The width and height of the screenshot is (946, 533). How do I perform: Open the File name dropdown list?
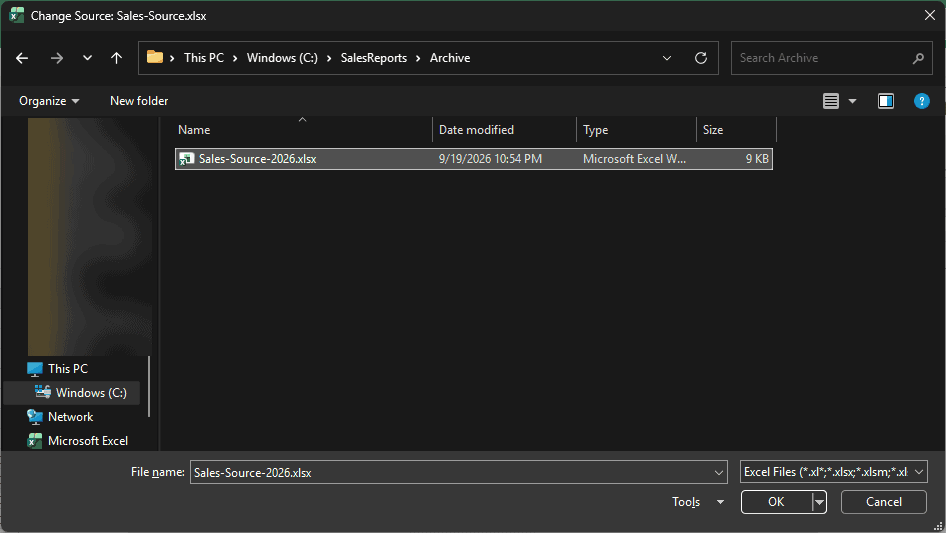coord(719,473)
